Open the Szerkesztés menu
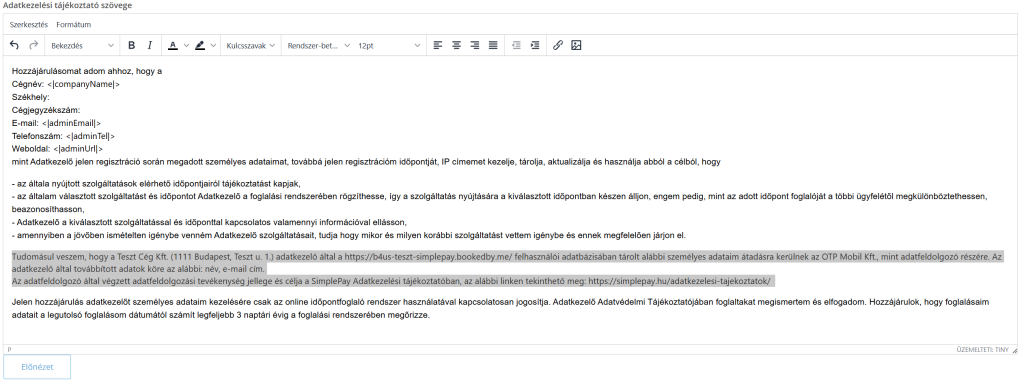Viewport: 1024px width, 384px height. 29,25
